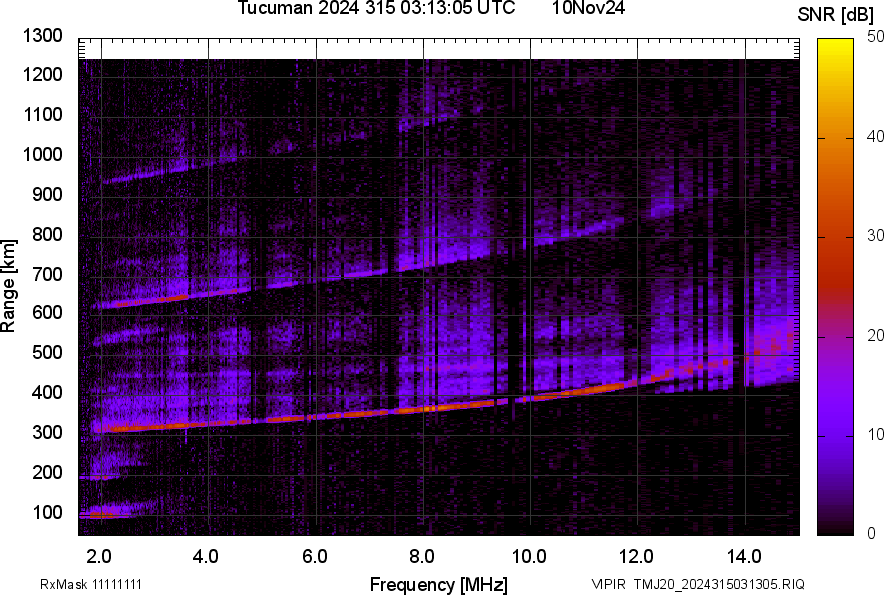Click the range tick label 400
Viewport: 884px width, 595px height.
pos(47,393)
